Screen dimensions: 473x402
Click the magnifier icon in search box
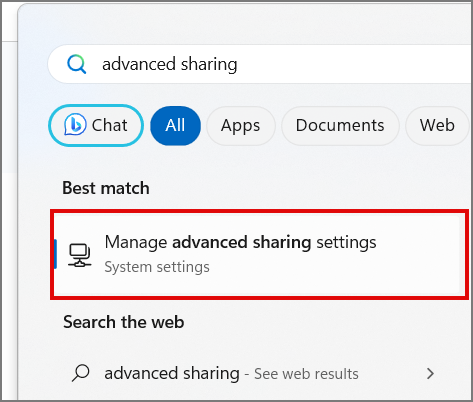pos(77,64)
